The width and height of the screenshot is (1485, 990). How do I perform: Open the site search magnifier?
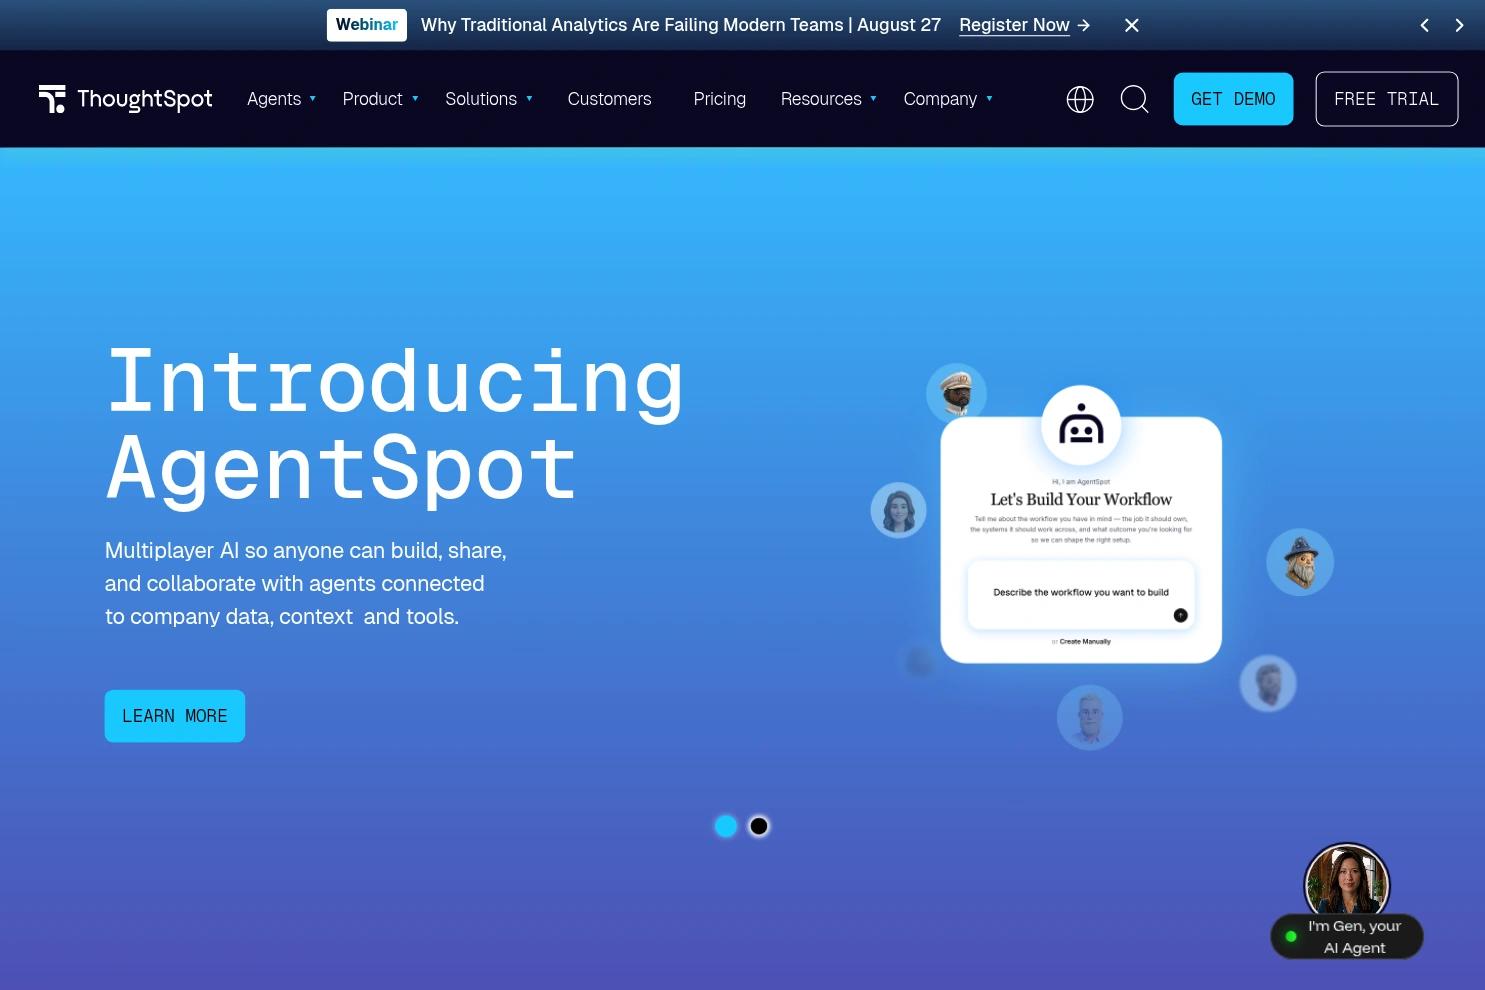coord(1134,99)
